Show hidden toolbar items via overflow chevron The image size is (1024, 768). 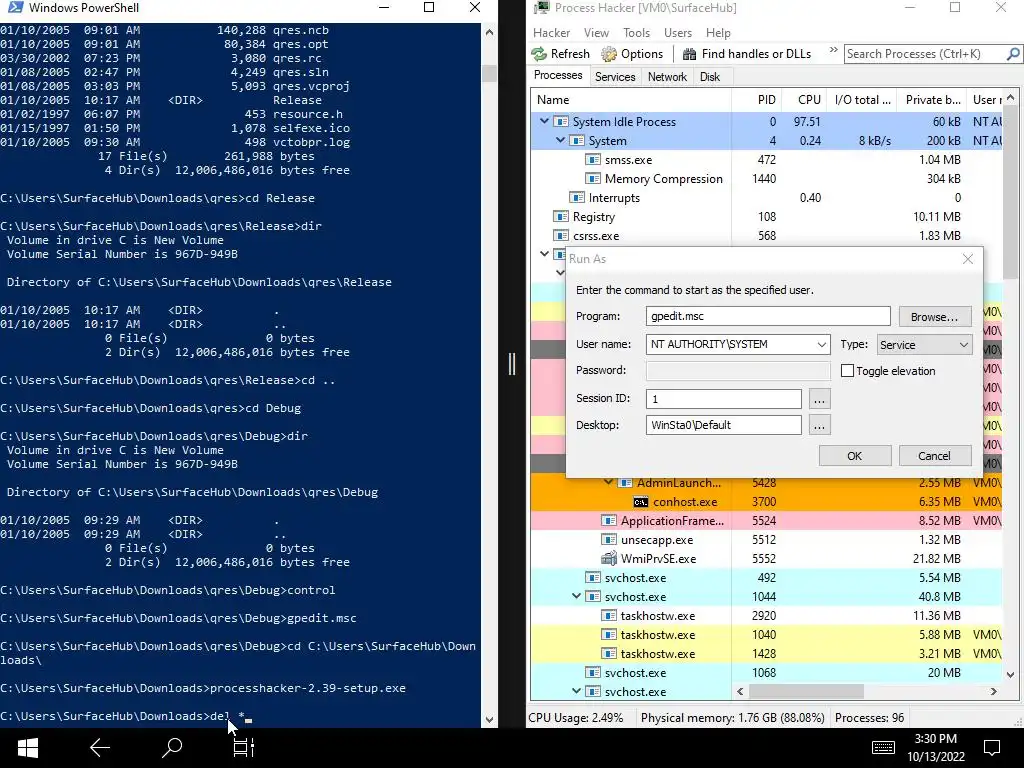click(x=833, y=50)
